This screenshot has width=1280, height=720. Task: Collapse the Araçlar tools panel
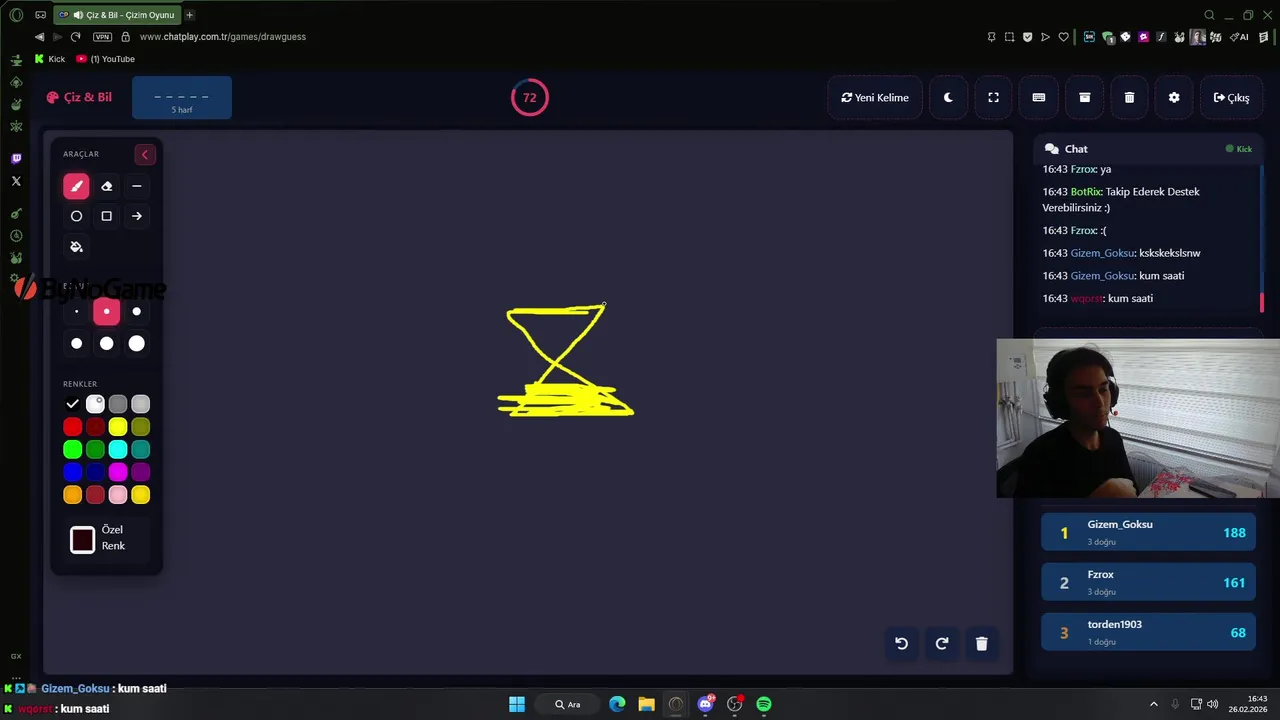[145, 154]
